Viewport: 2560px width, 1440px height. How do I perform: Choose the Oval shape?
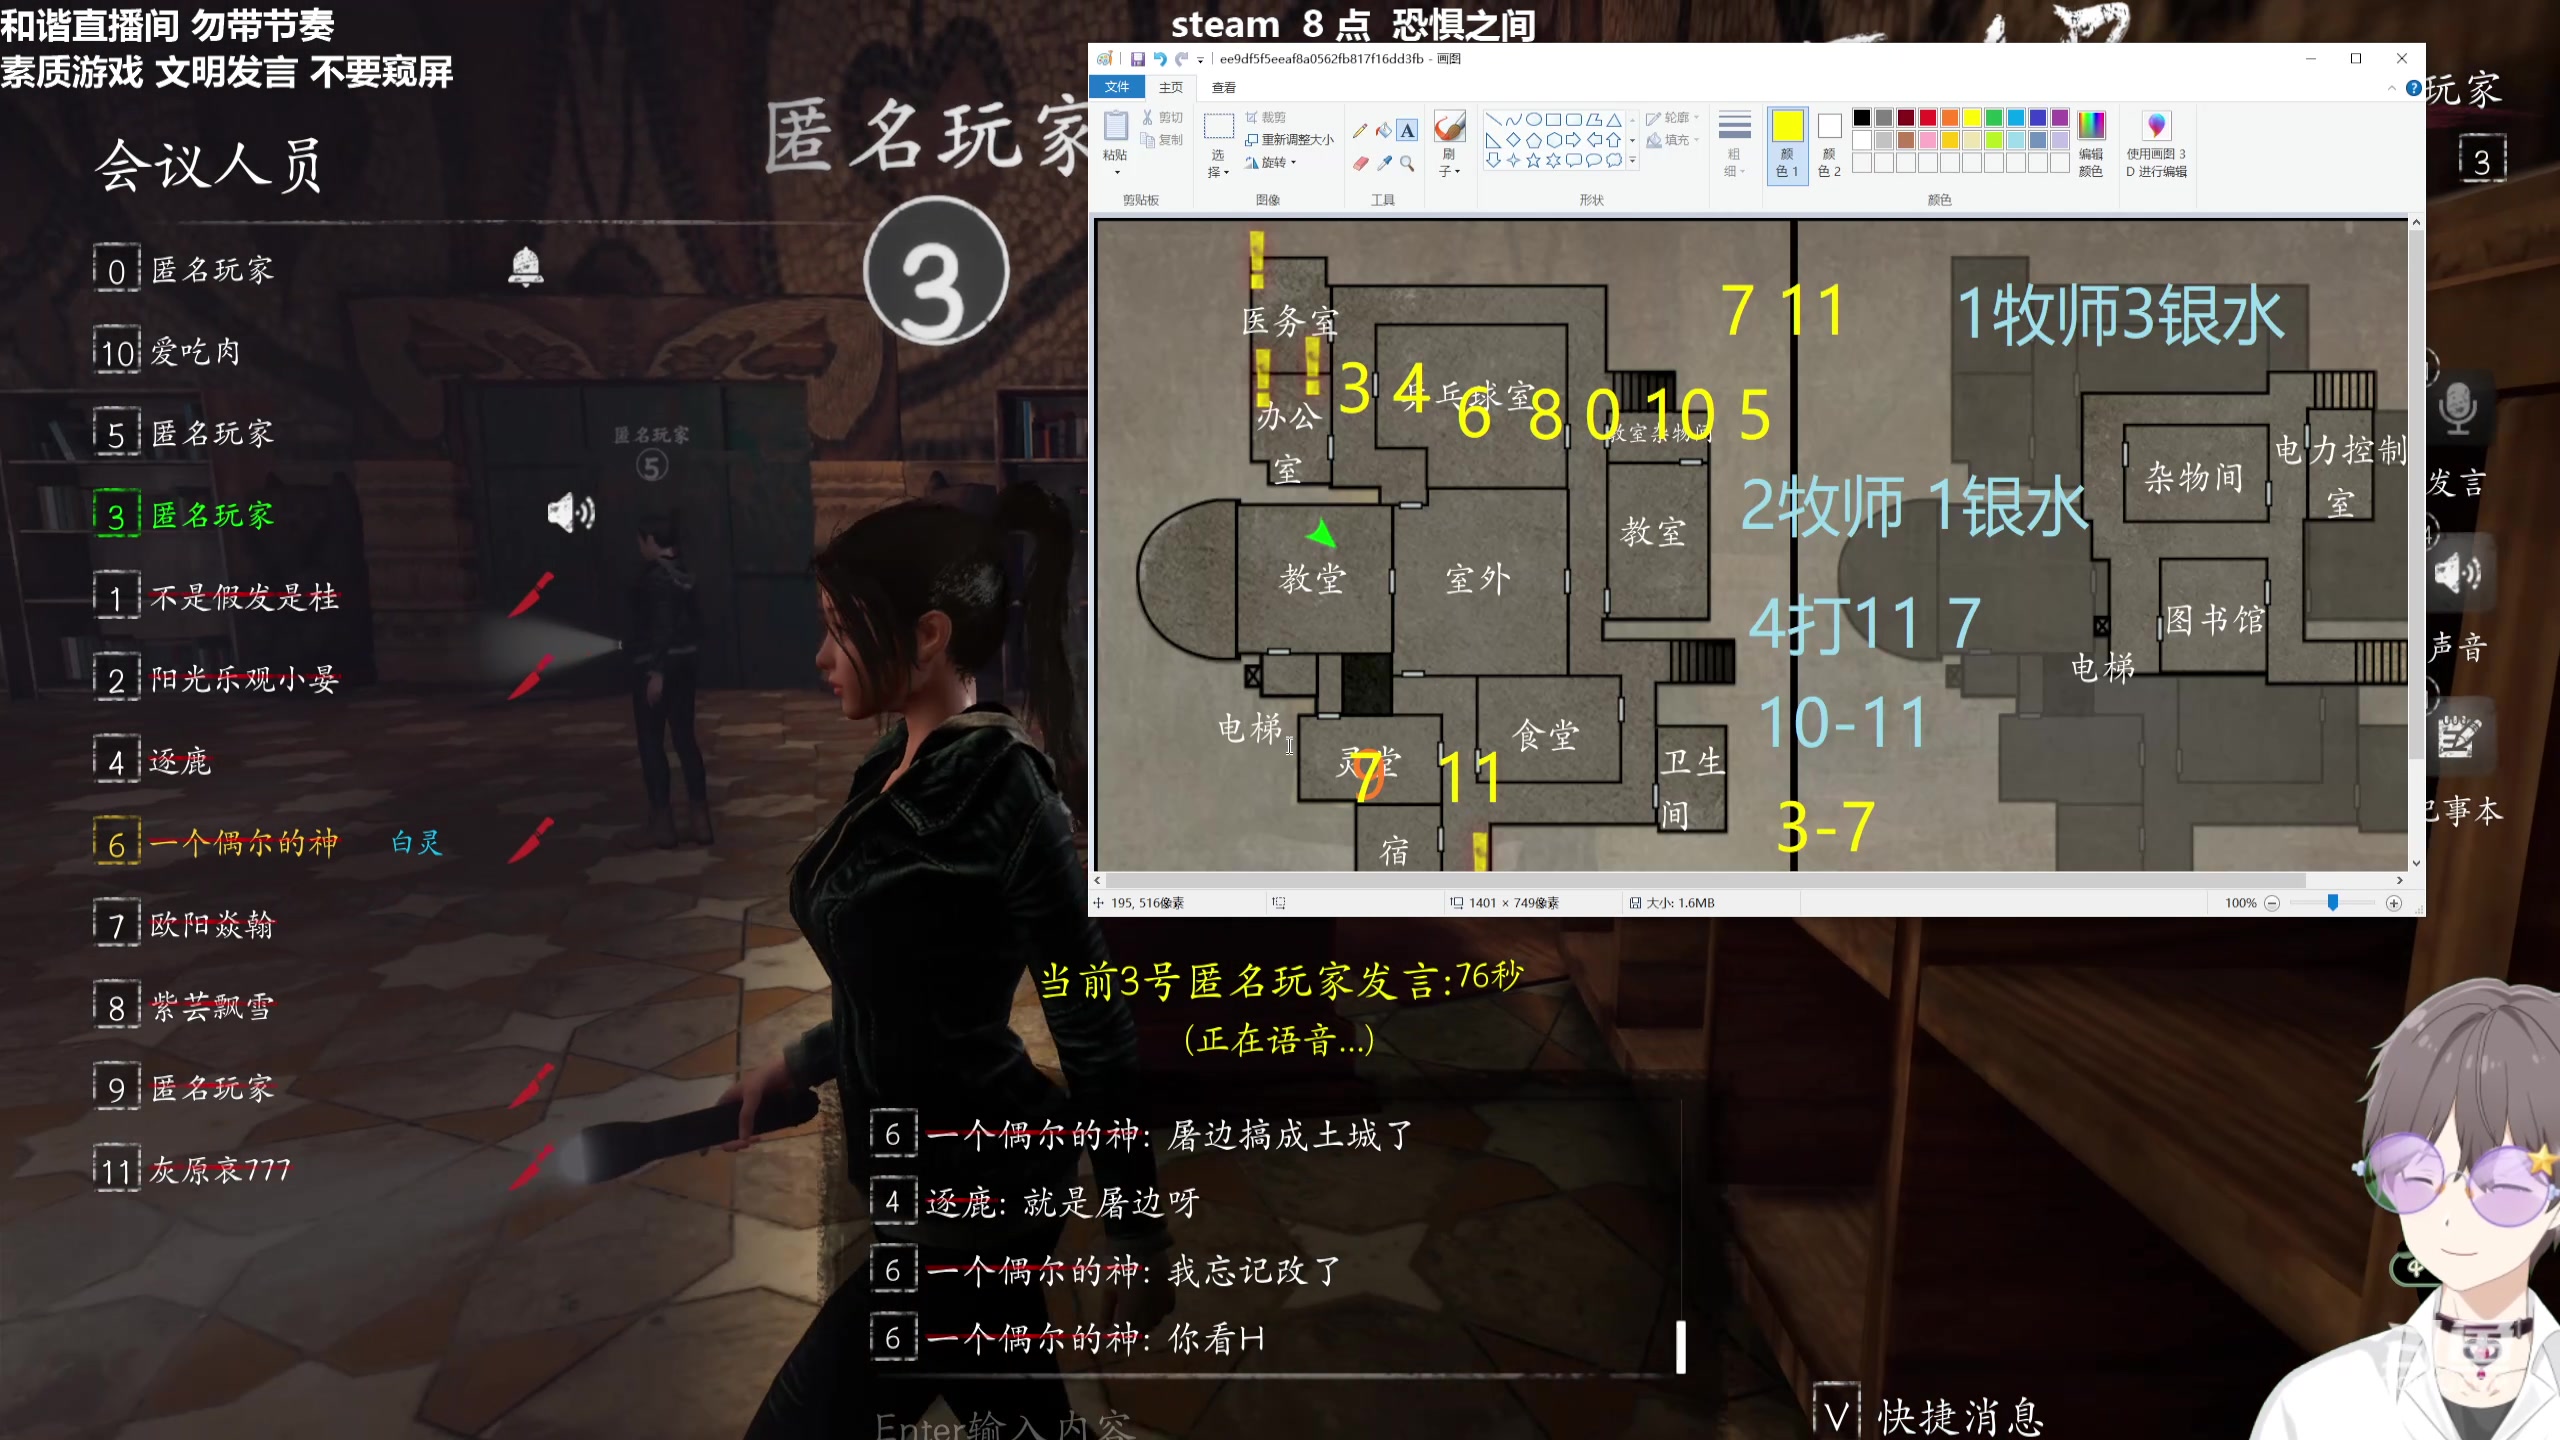tap(1533, 119)
